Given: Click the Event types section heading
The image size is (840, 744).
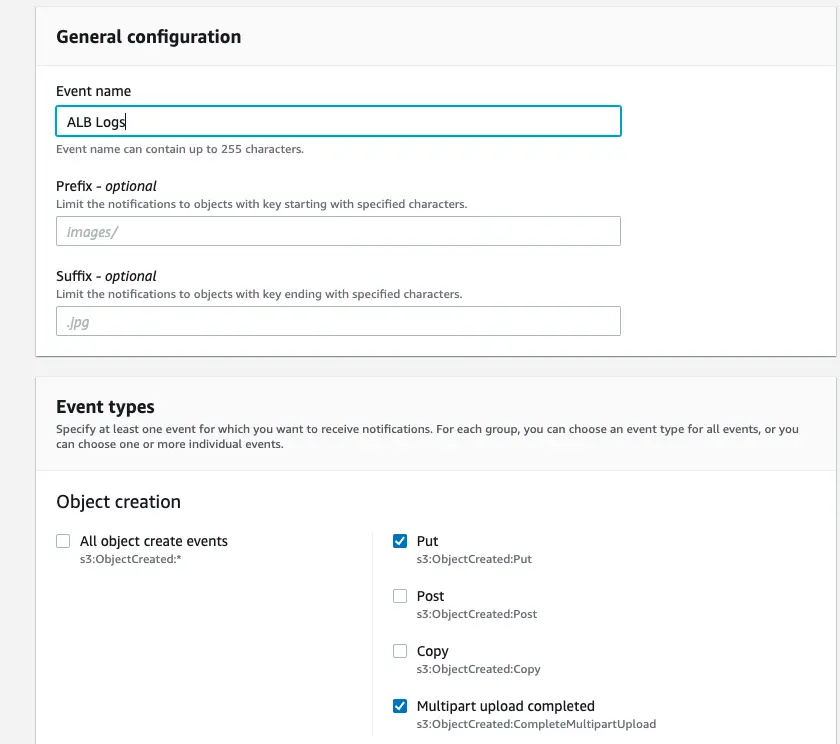Looking at the screenshot, I should (105, 407).
